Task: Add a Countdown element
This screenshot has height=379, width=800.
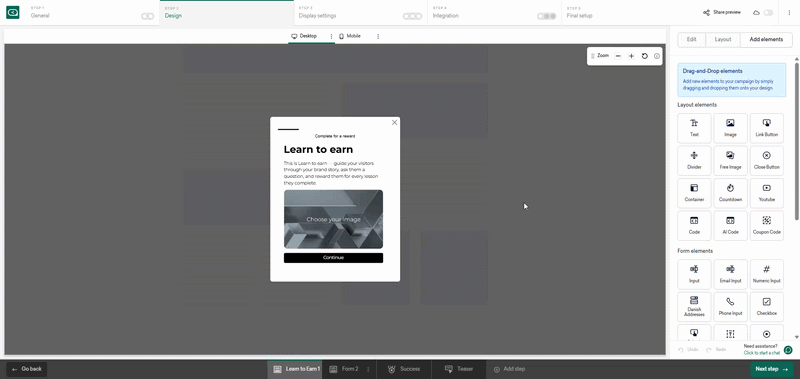Action: click(730, 193)
